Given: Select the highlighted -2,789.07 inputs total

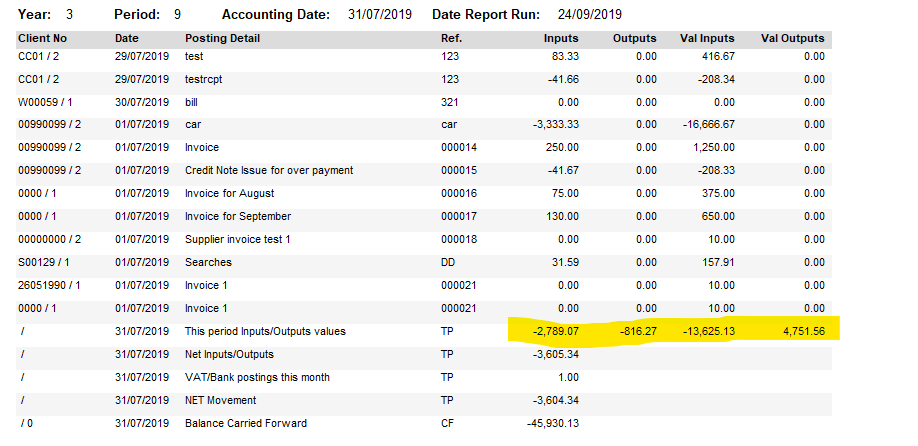Looking at the screenshot, I should [556, 331].
